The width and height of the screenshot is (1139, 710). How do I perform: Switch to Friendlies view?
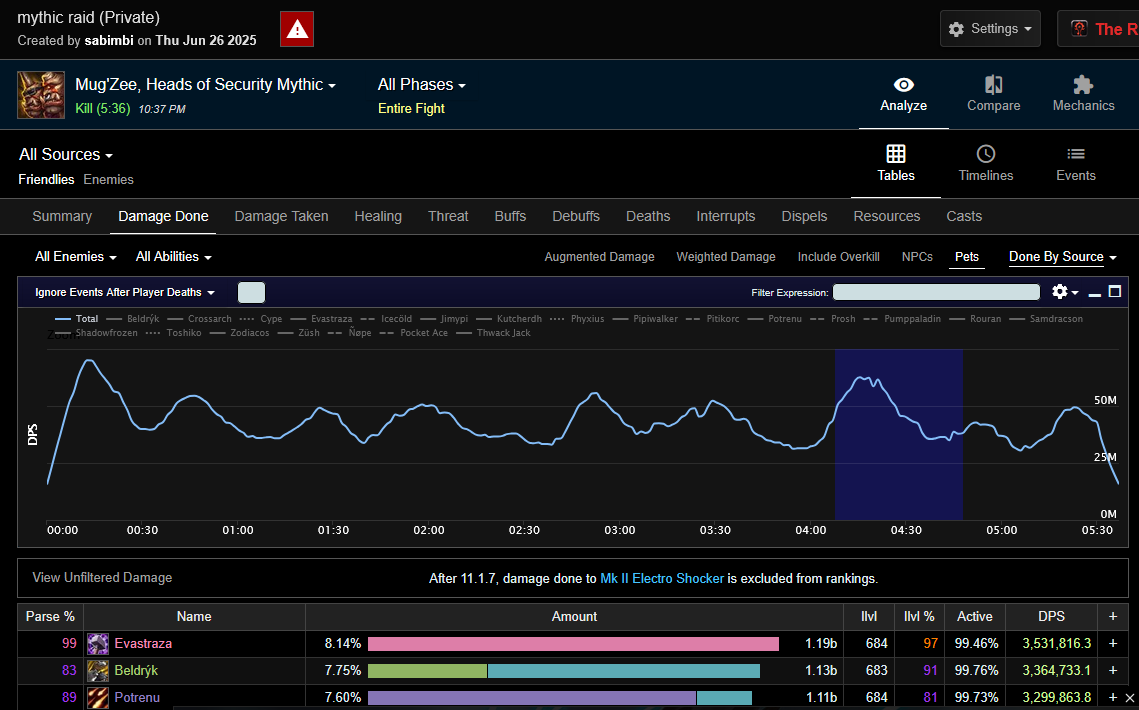point(46,179)
